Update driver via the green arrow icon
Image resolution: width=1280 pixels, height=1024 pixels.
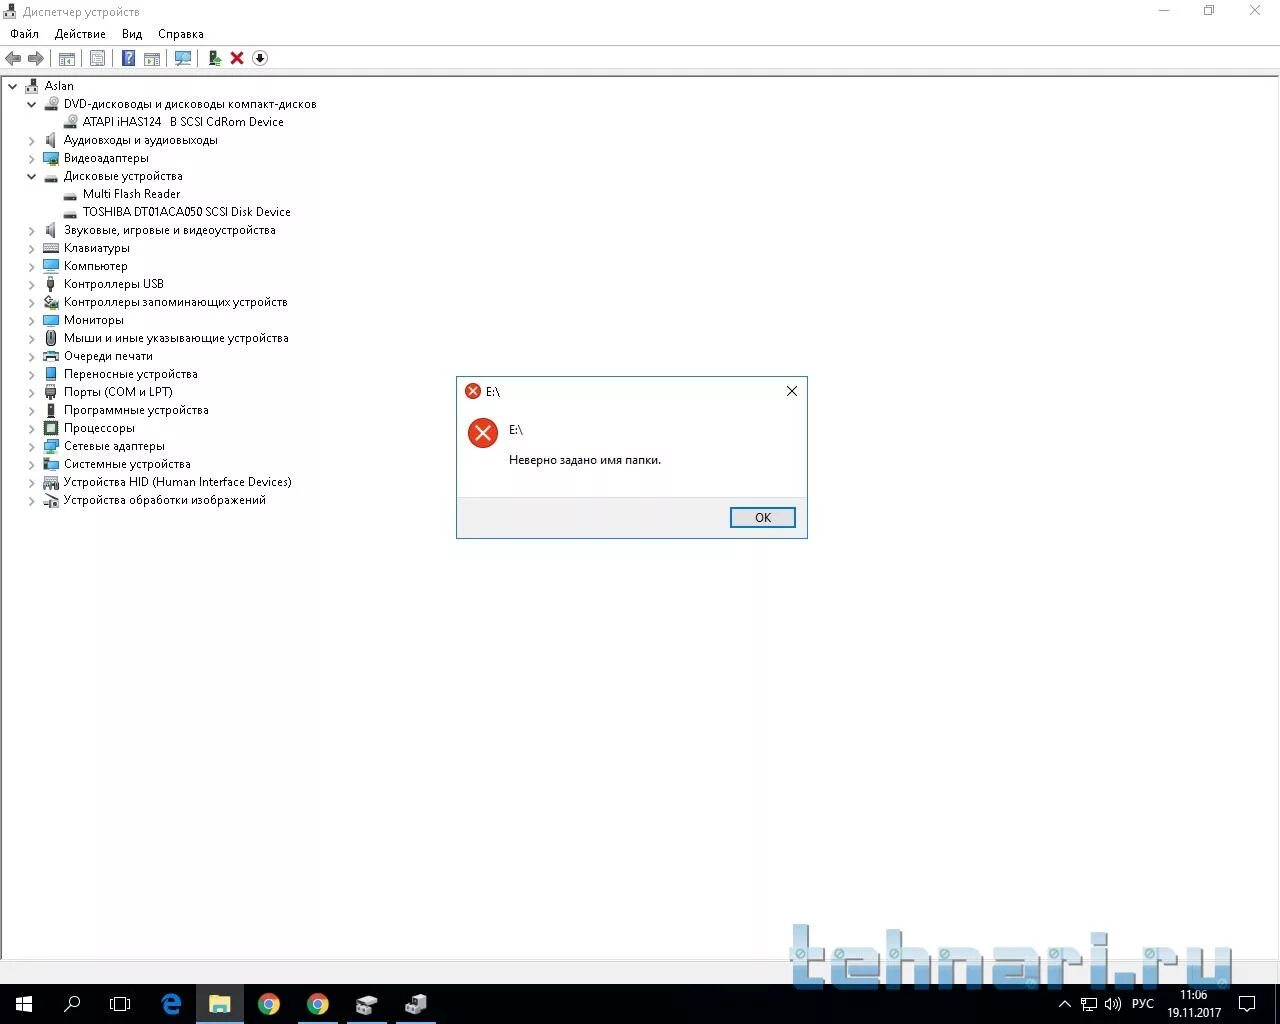click(x=214, y=58)
